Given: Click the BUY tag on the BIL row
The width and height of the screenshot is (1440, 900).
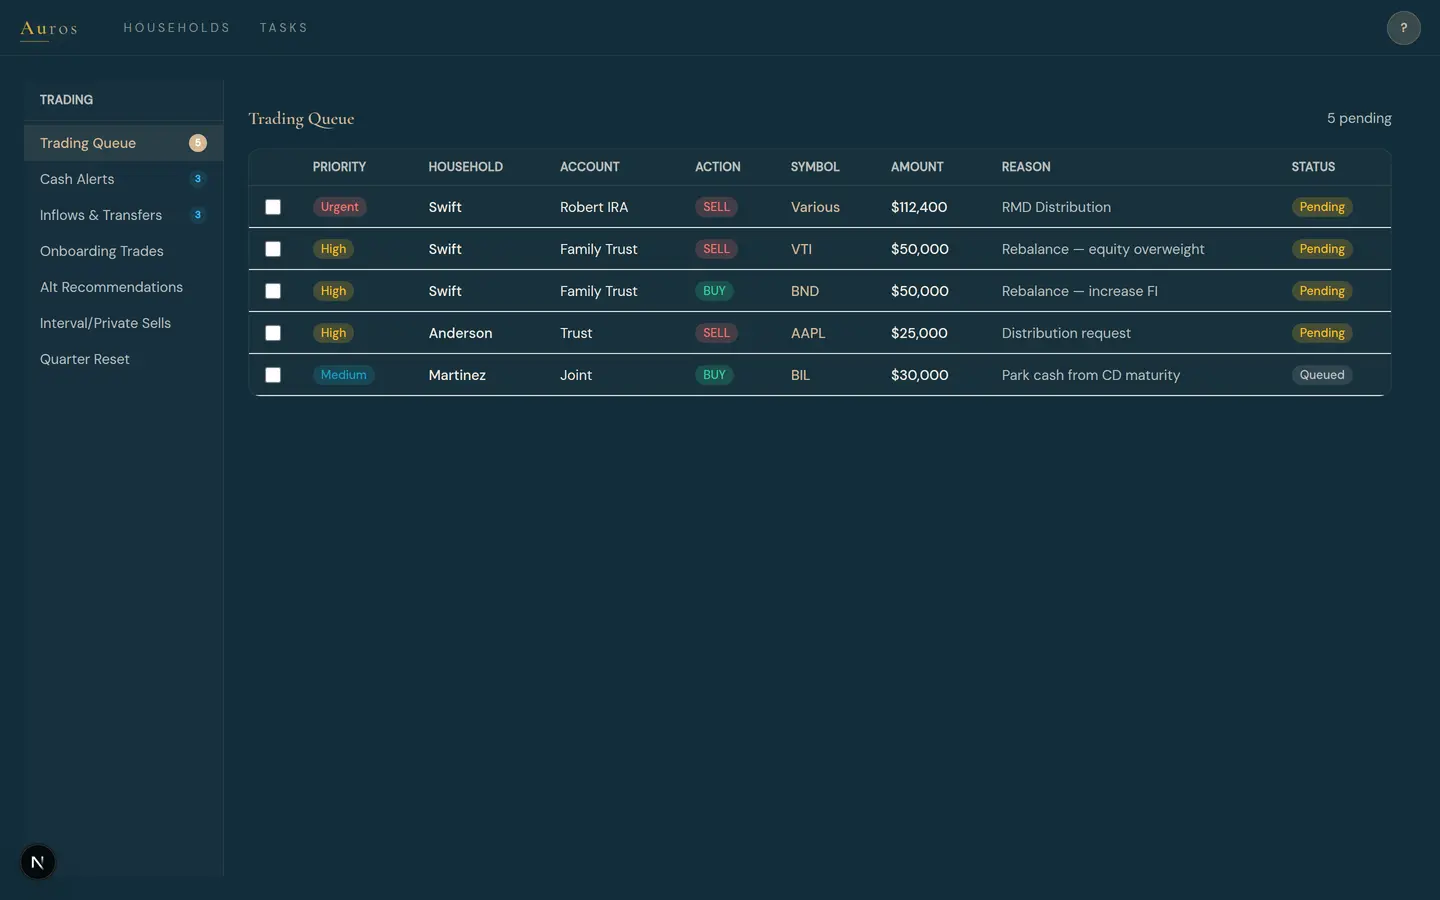Looking at the screenshot, I should point(714,375).
